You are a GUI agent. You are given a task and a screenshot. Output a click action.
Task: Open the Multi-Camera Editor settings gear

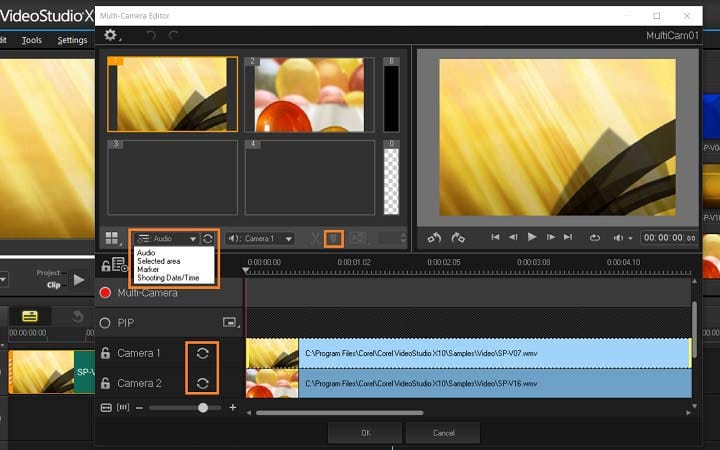[x=111, y=35]
